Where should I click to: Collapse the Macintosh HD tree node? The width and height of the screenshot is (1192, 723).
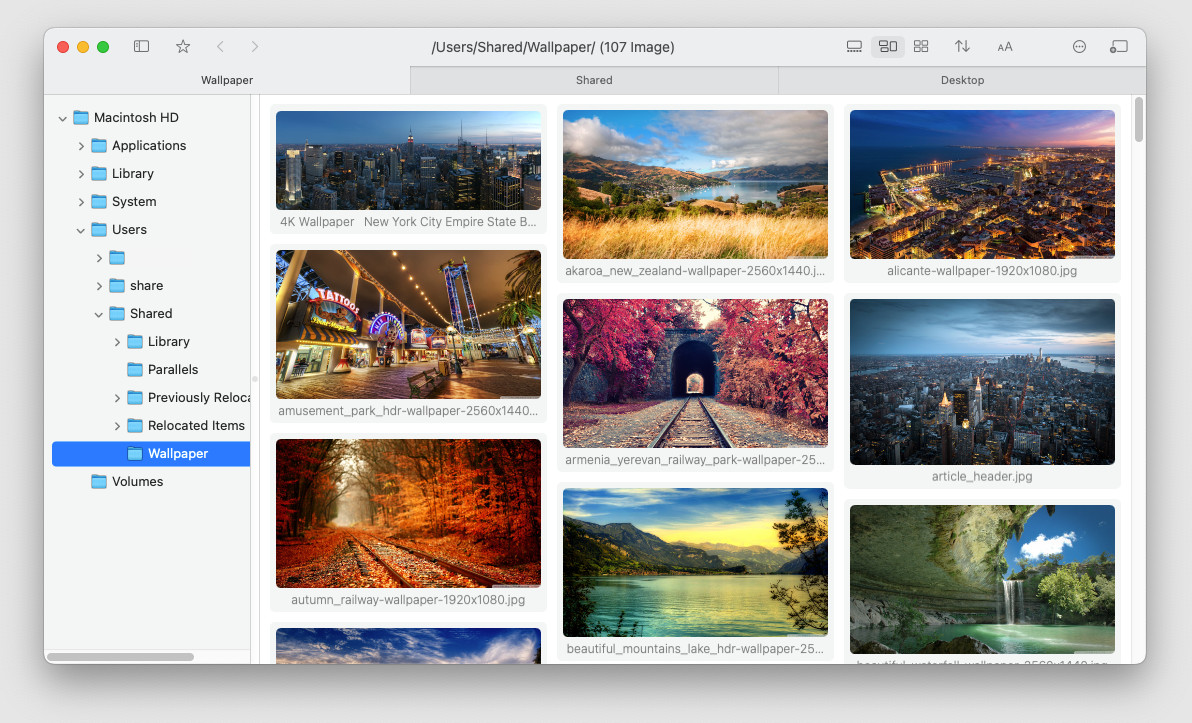pos(62,118)
